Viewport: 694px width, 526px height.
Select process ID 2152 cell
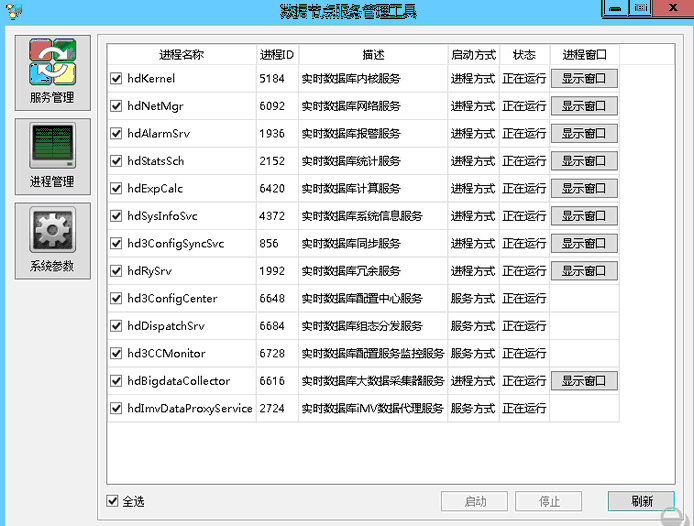click(x=277, y=161)
